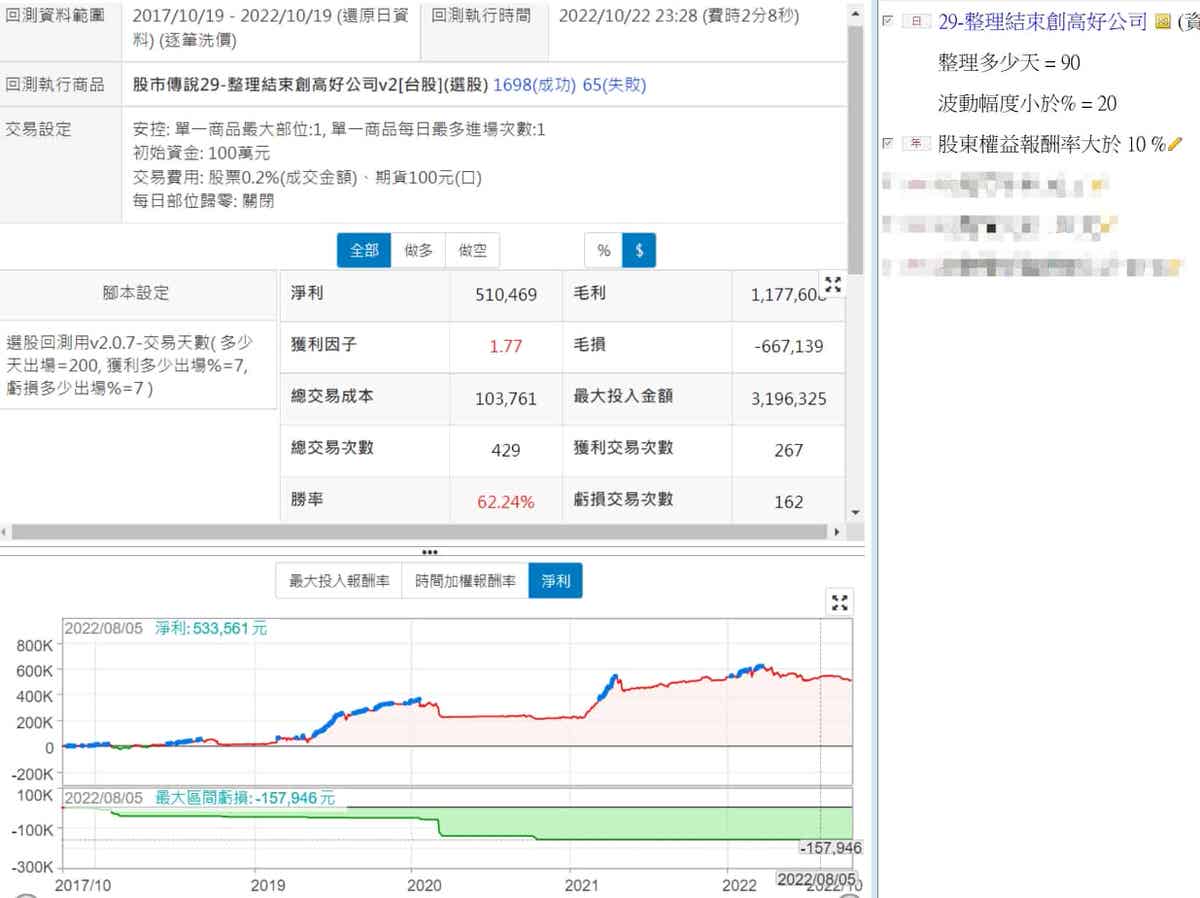
Task: Select the dollar ($) display toggle
Action: 639,251
